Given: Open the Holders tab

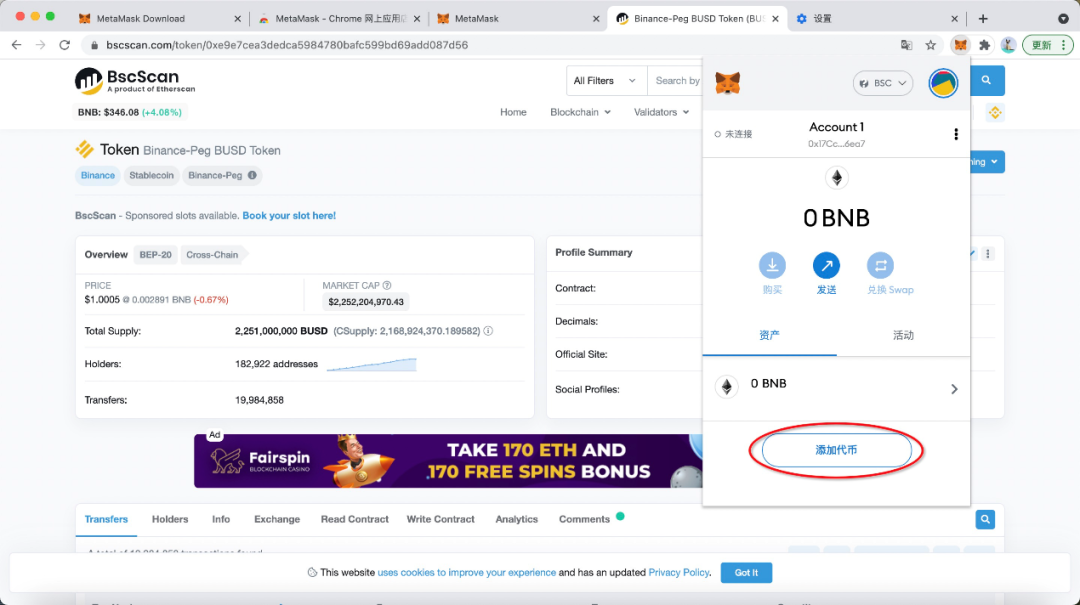Looking at the screenshot, I should pos(169,520).
